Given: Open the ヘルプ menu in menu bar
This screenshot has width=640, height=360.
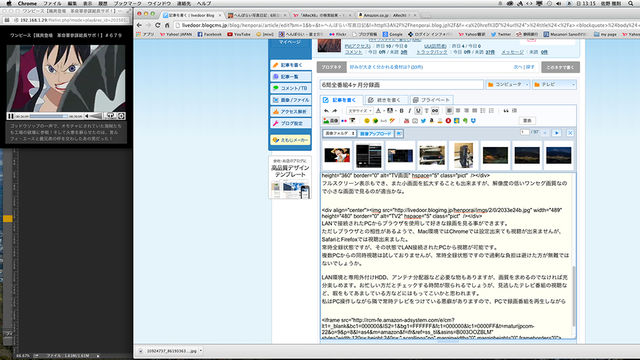Looking at the screenshot, I should (204, 3).
